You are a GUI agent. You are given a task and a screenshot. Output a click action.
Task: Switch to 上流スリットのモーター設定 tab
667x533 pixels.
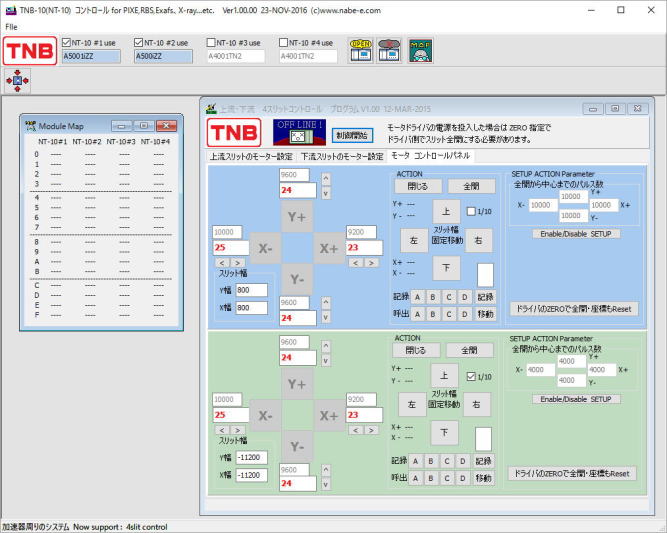251,157
